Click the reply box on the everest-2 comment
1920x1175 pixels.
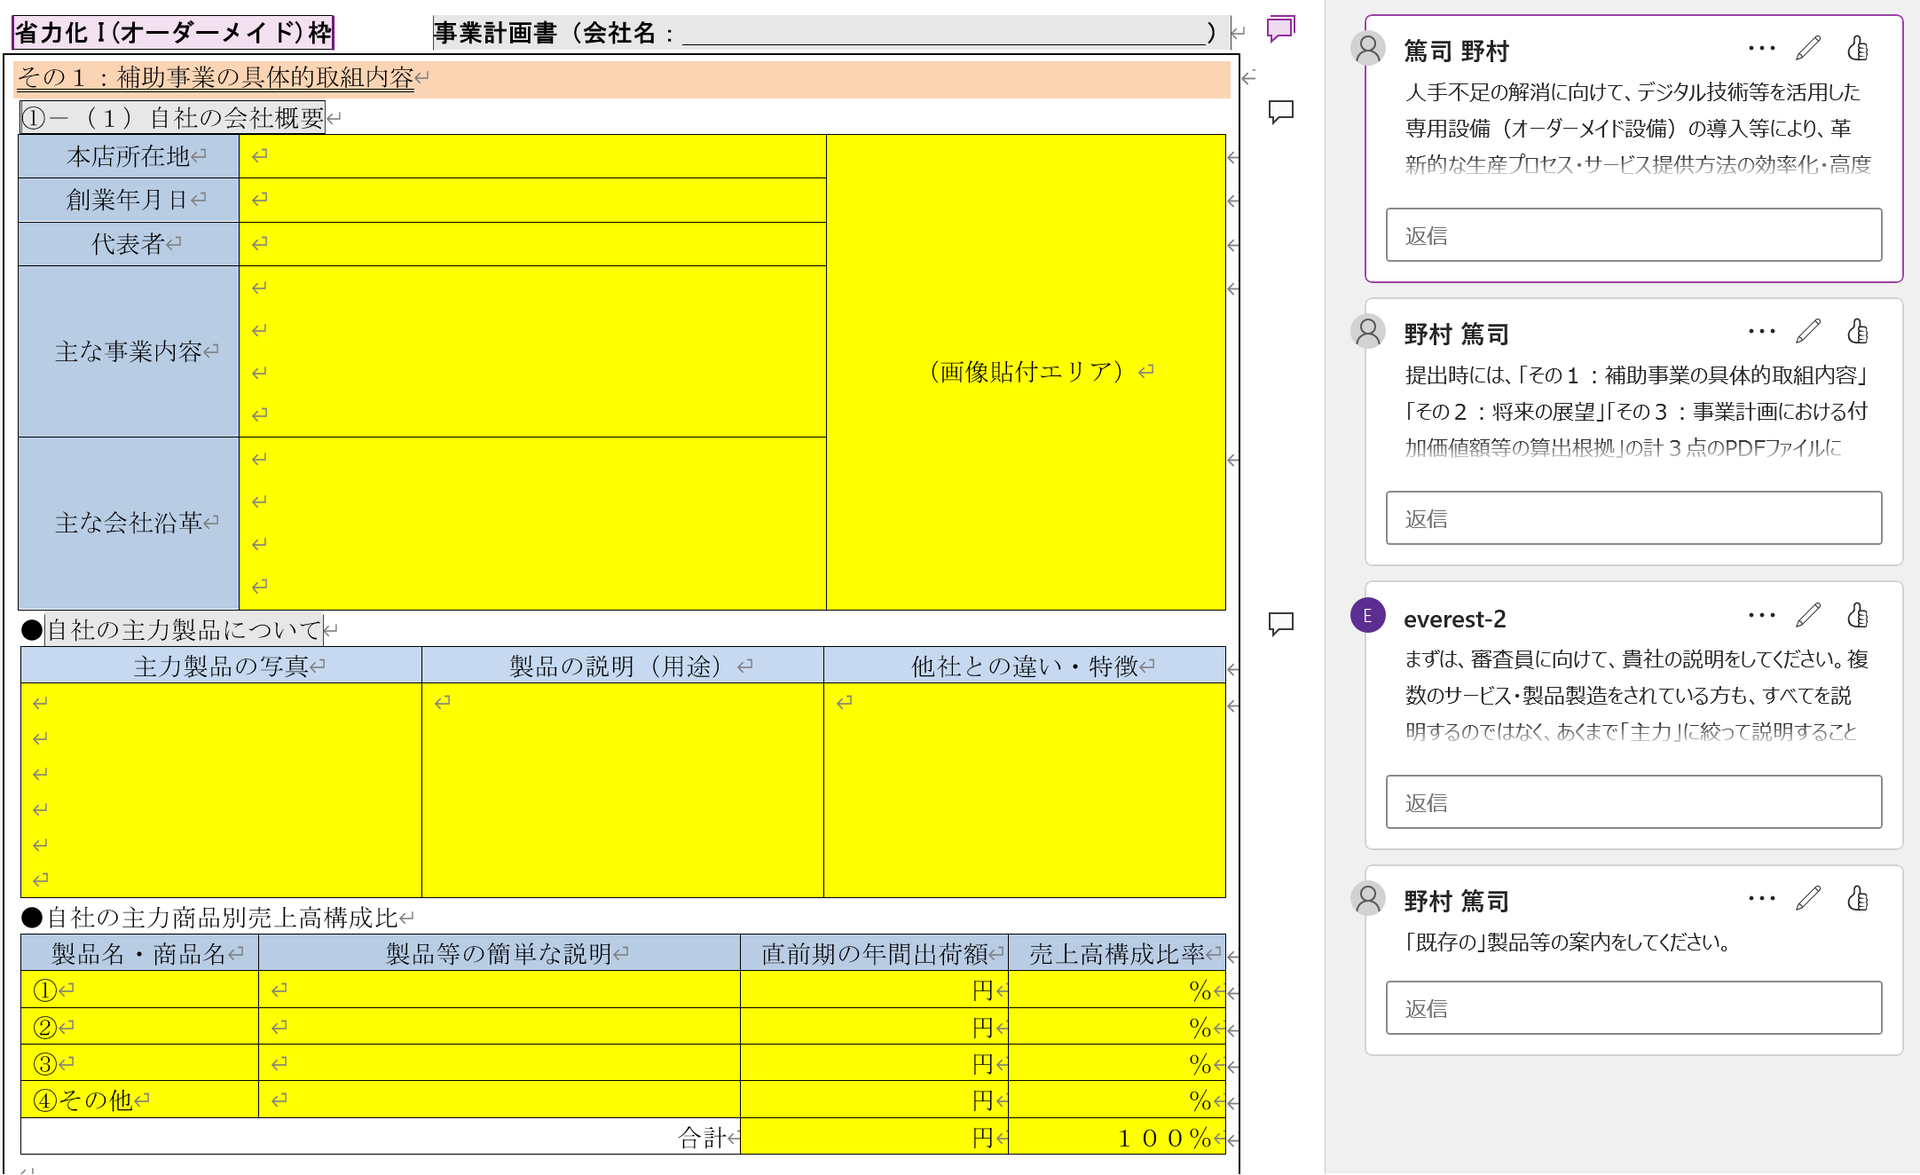coord(1633,802)
